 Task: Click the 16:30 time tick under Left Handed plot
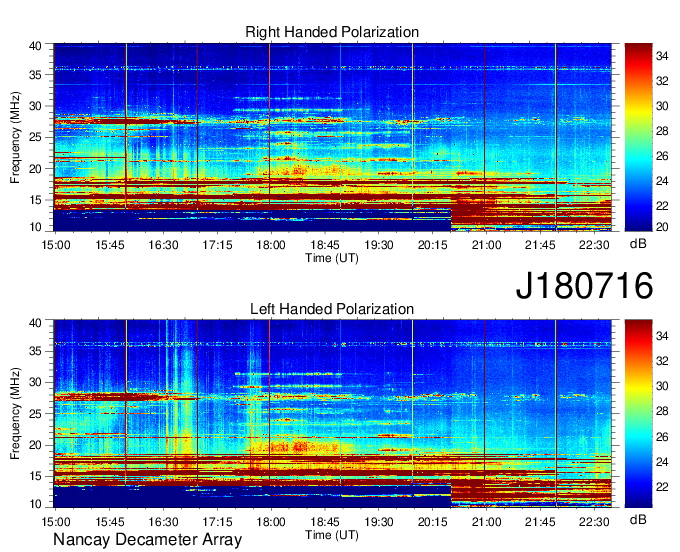click(163, 521)
